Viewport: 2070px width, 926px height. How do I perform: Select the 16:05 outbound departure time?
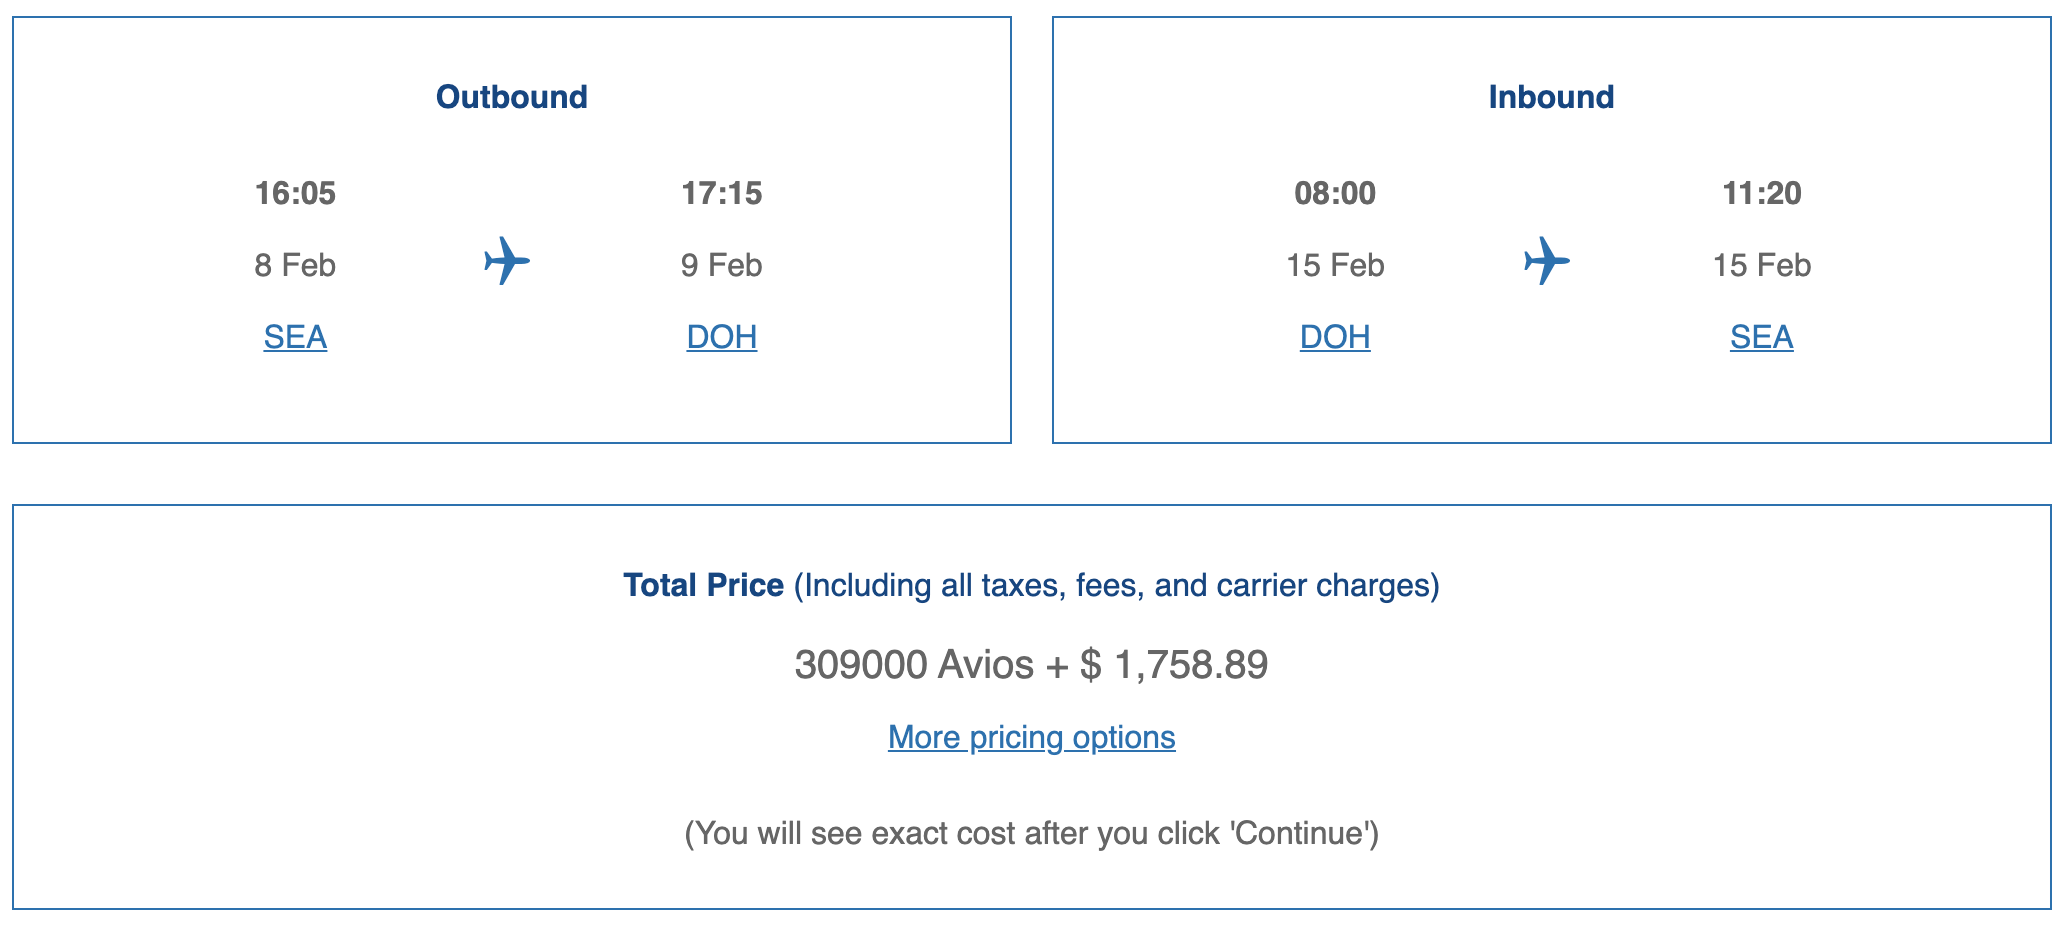point(295,193)
